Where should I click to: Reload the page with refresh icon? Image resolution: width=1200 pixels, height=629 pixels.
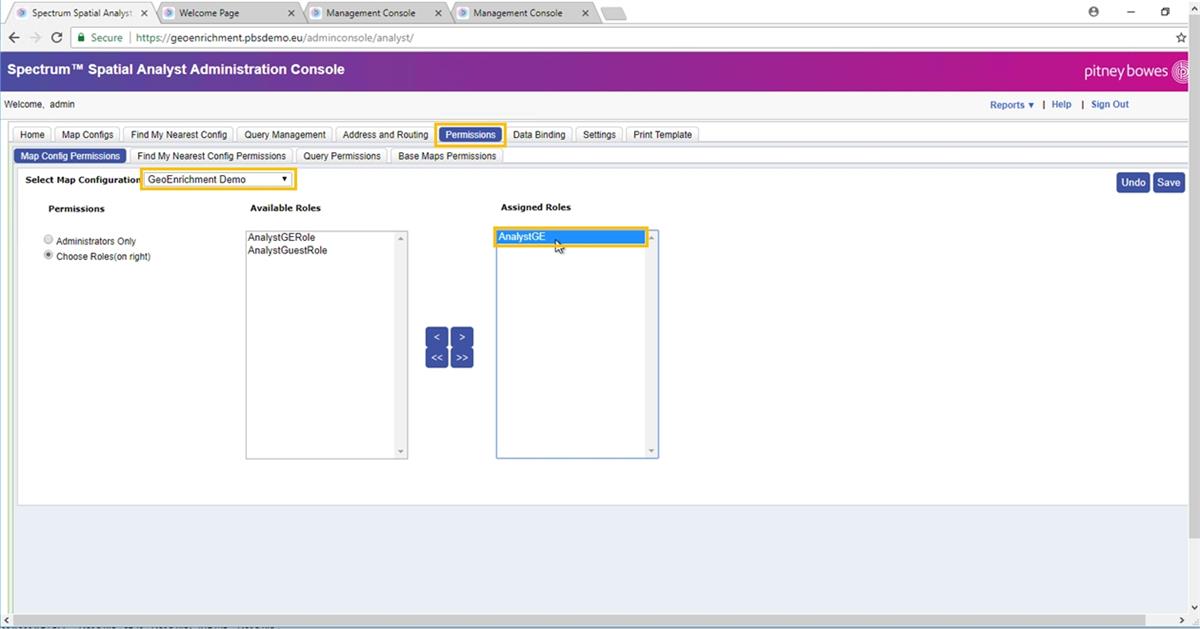pyautogui.click(x=56, y=37)
